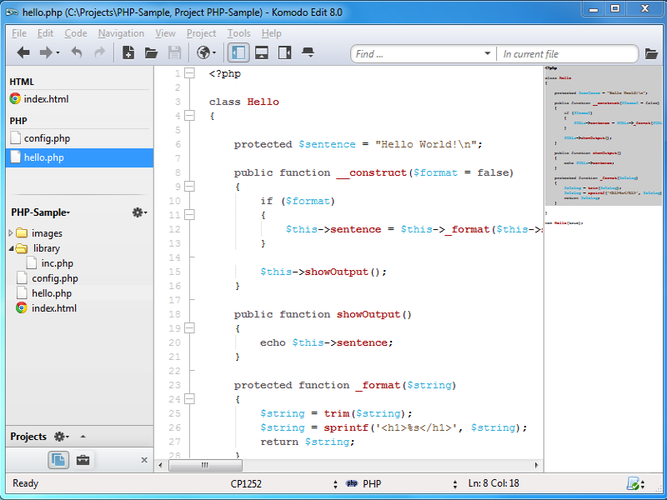Click the redo icon
667x500 pixels.
click(100, 53)
